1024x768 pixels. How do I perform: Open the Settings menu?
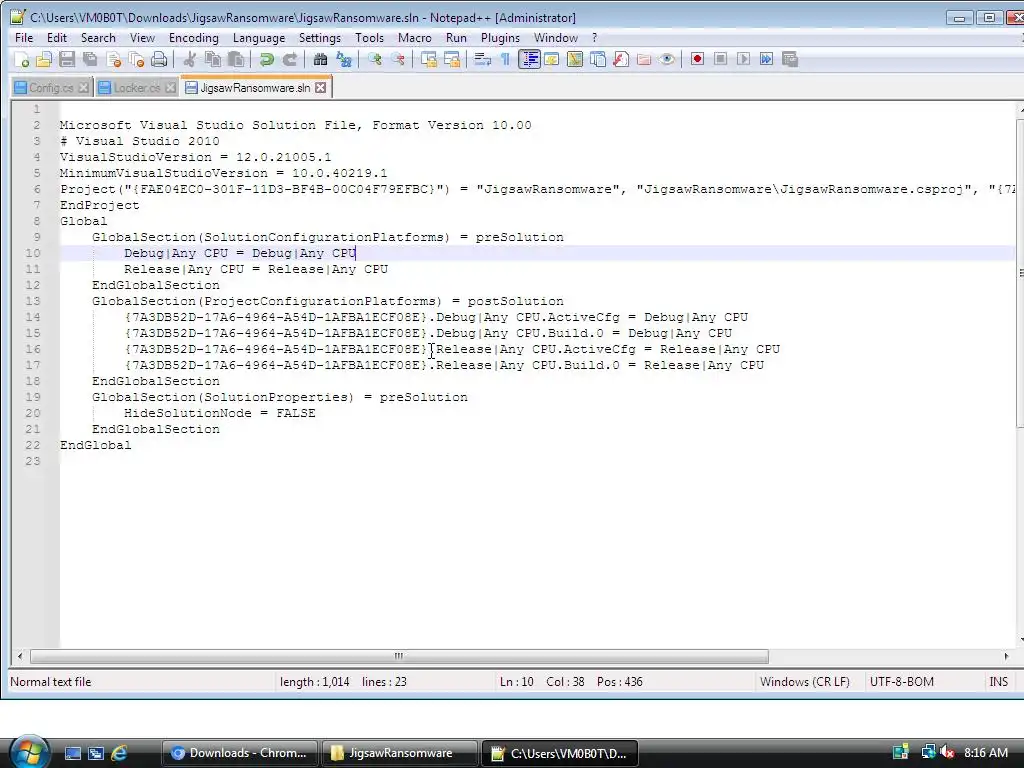pyautogui.click(x=319, y=38)
